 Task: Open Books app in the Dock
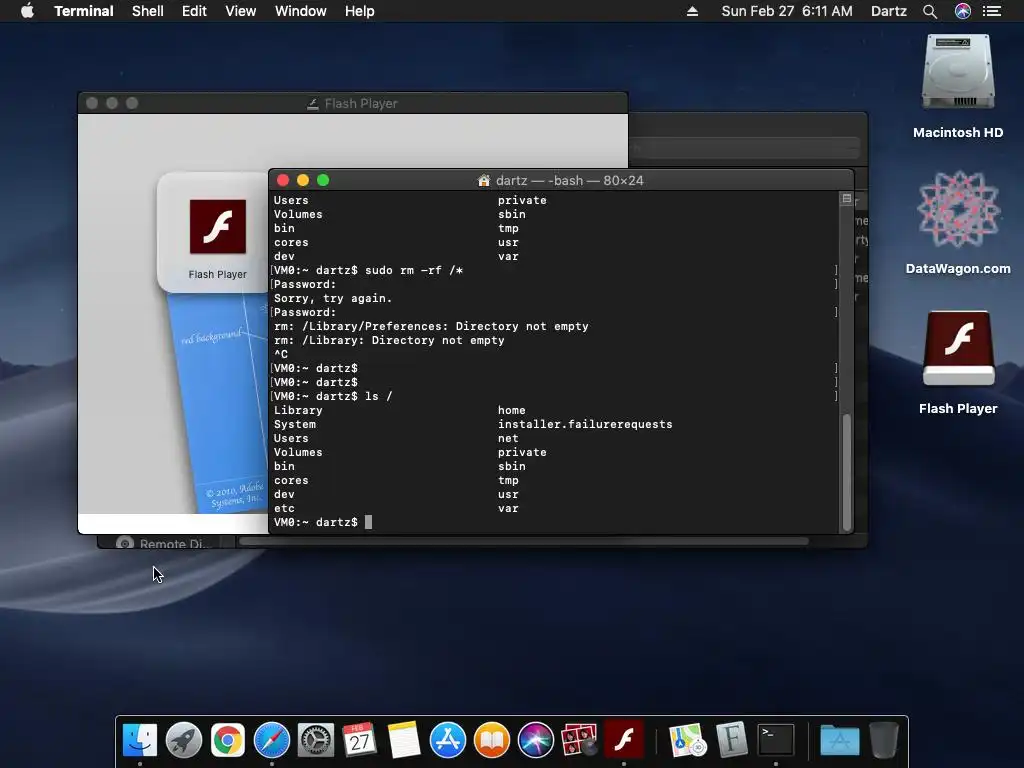click(492, 740)
